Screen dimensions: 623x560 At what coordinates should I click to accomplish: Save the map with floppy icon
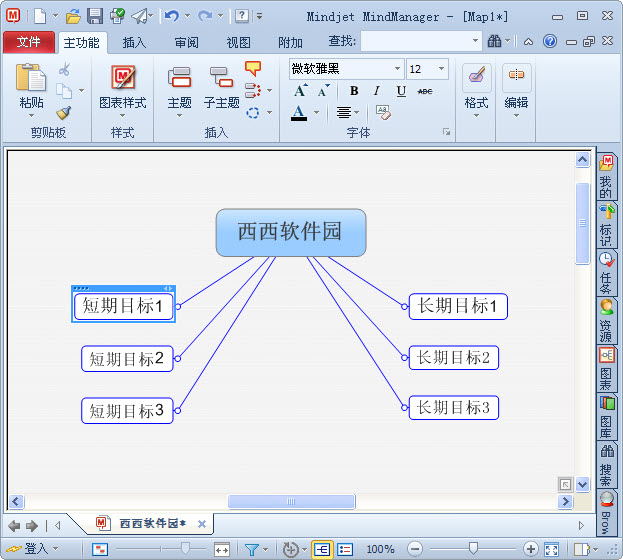click(x=95, y=16)
